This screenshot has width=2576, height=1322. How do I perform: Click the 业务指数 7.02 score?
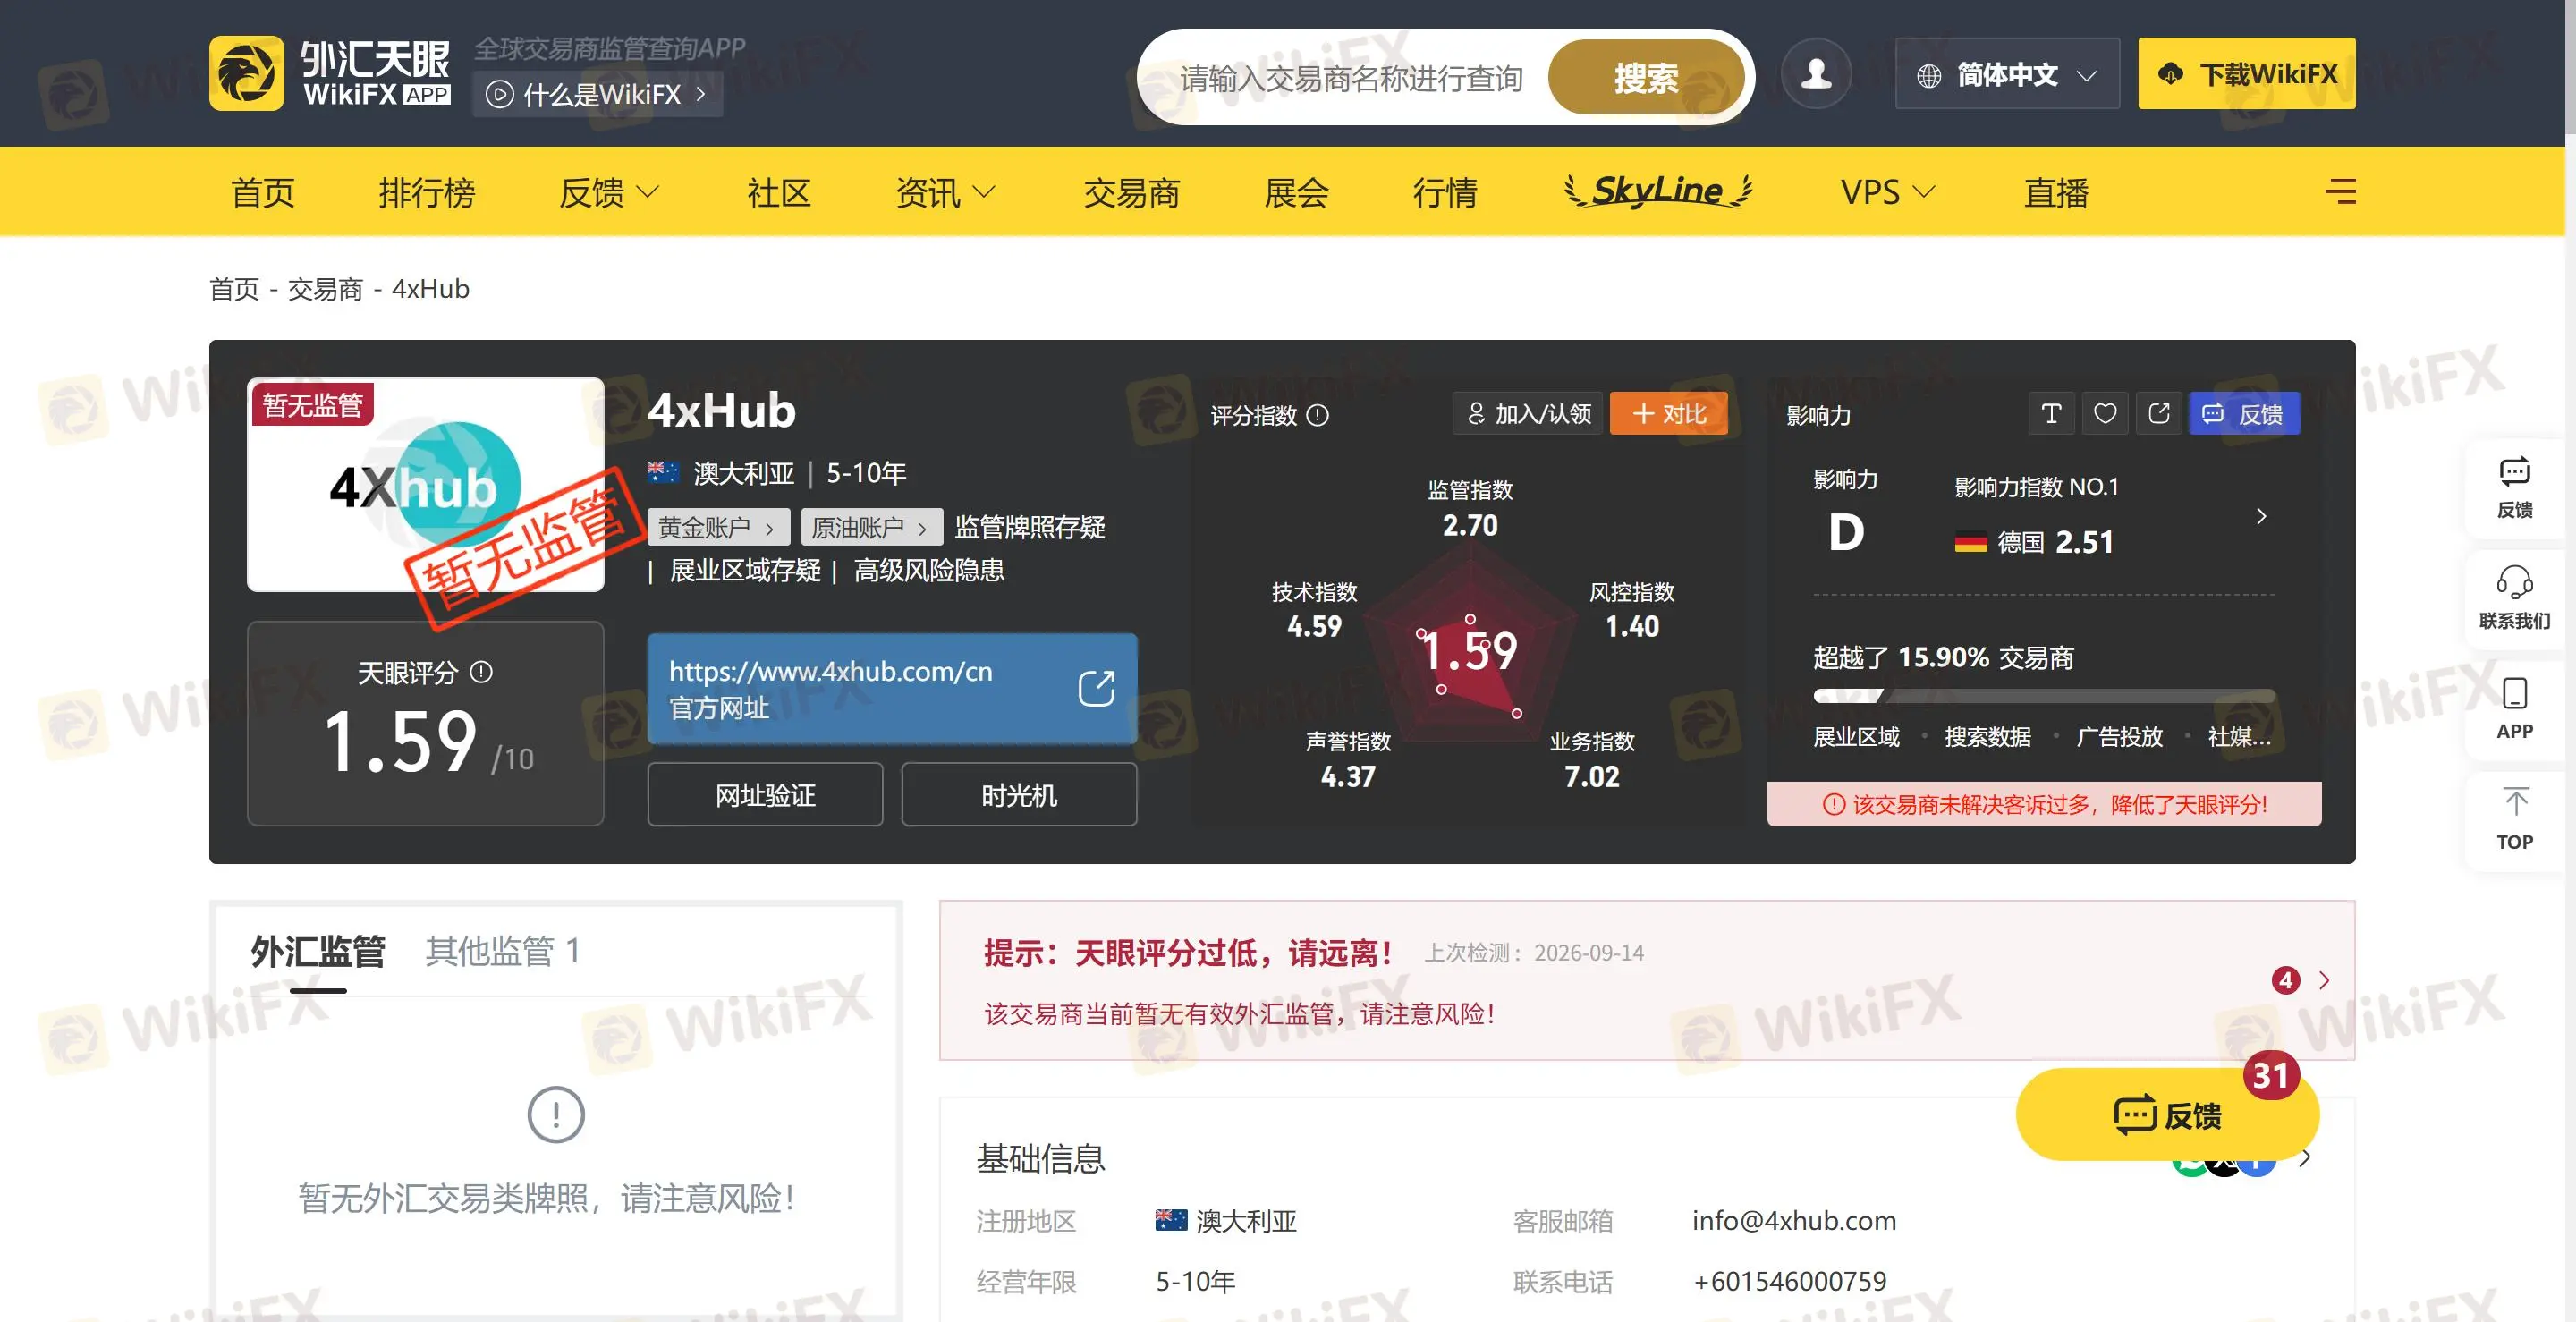pos(1592,759)
